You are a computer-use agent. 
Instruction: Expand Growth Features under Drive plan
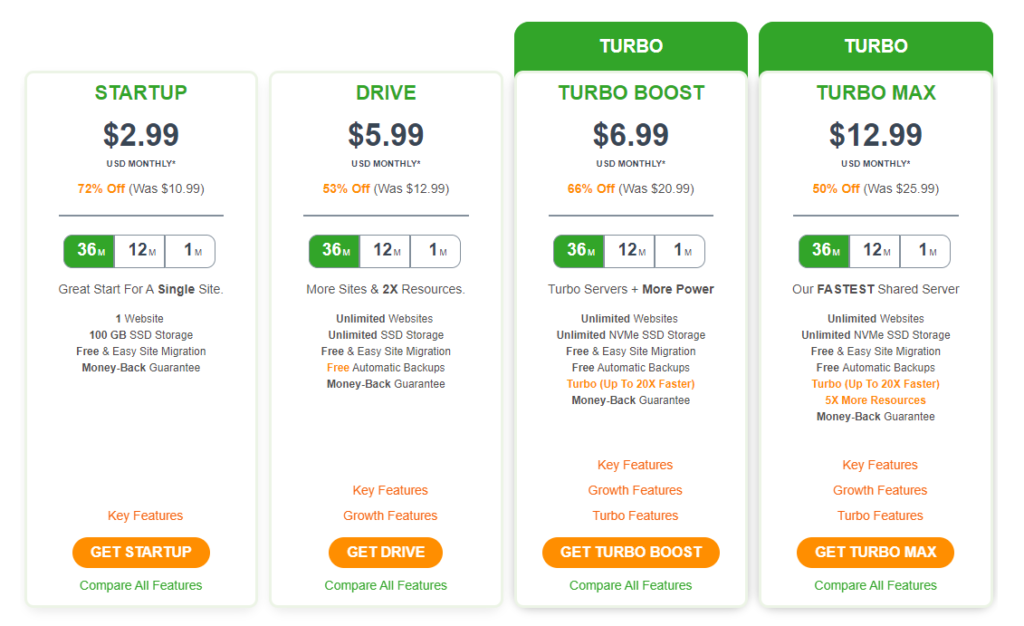tap(390, 516)
